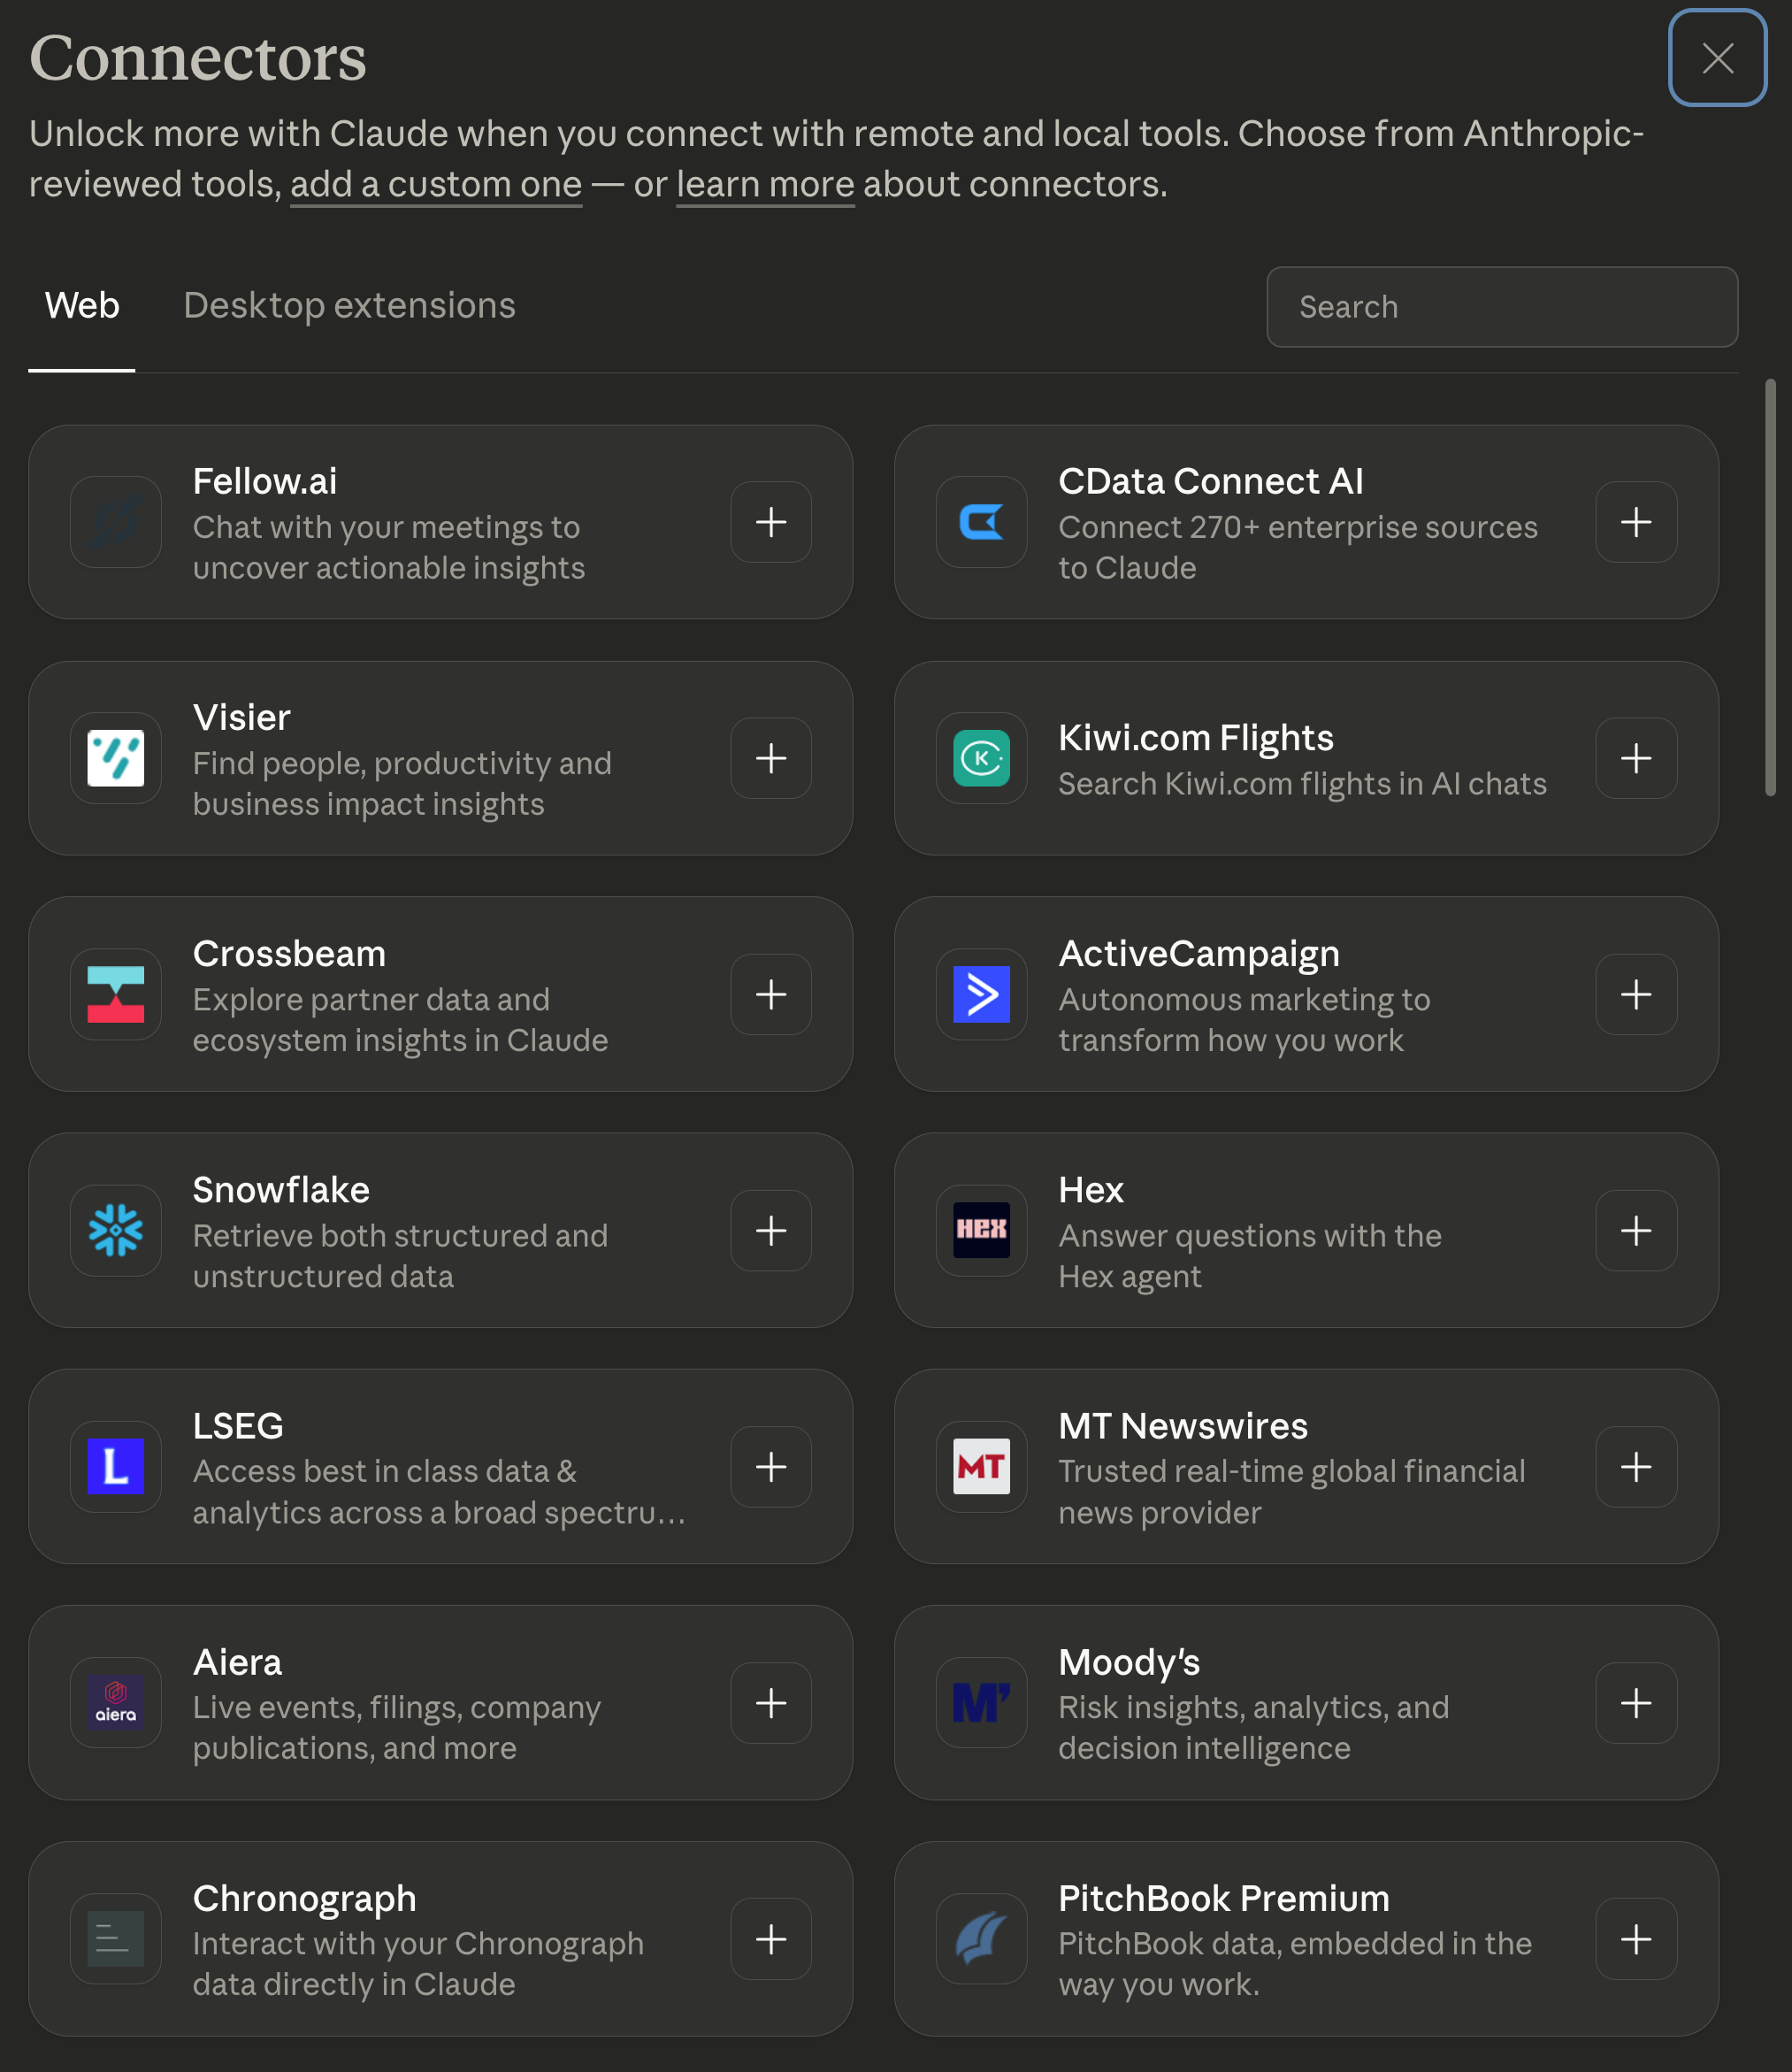The image size is (1792, 2072).
Task: Open the 'add a custom one' link
Action: click(x=435, y=185)
